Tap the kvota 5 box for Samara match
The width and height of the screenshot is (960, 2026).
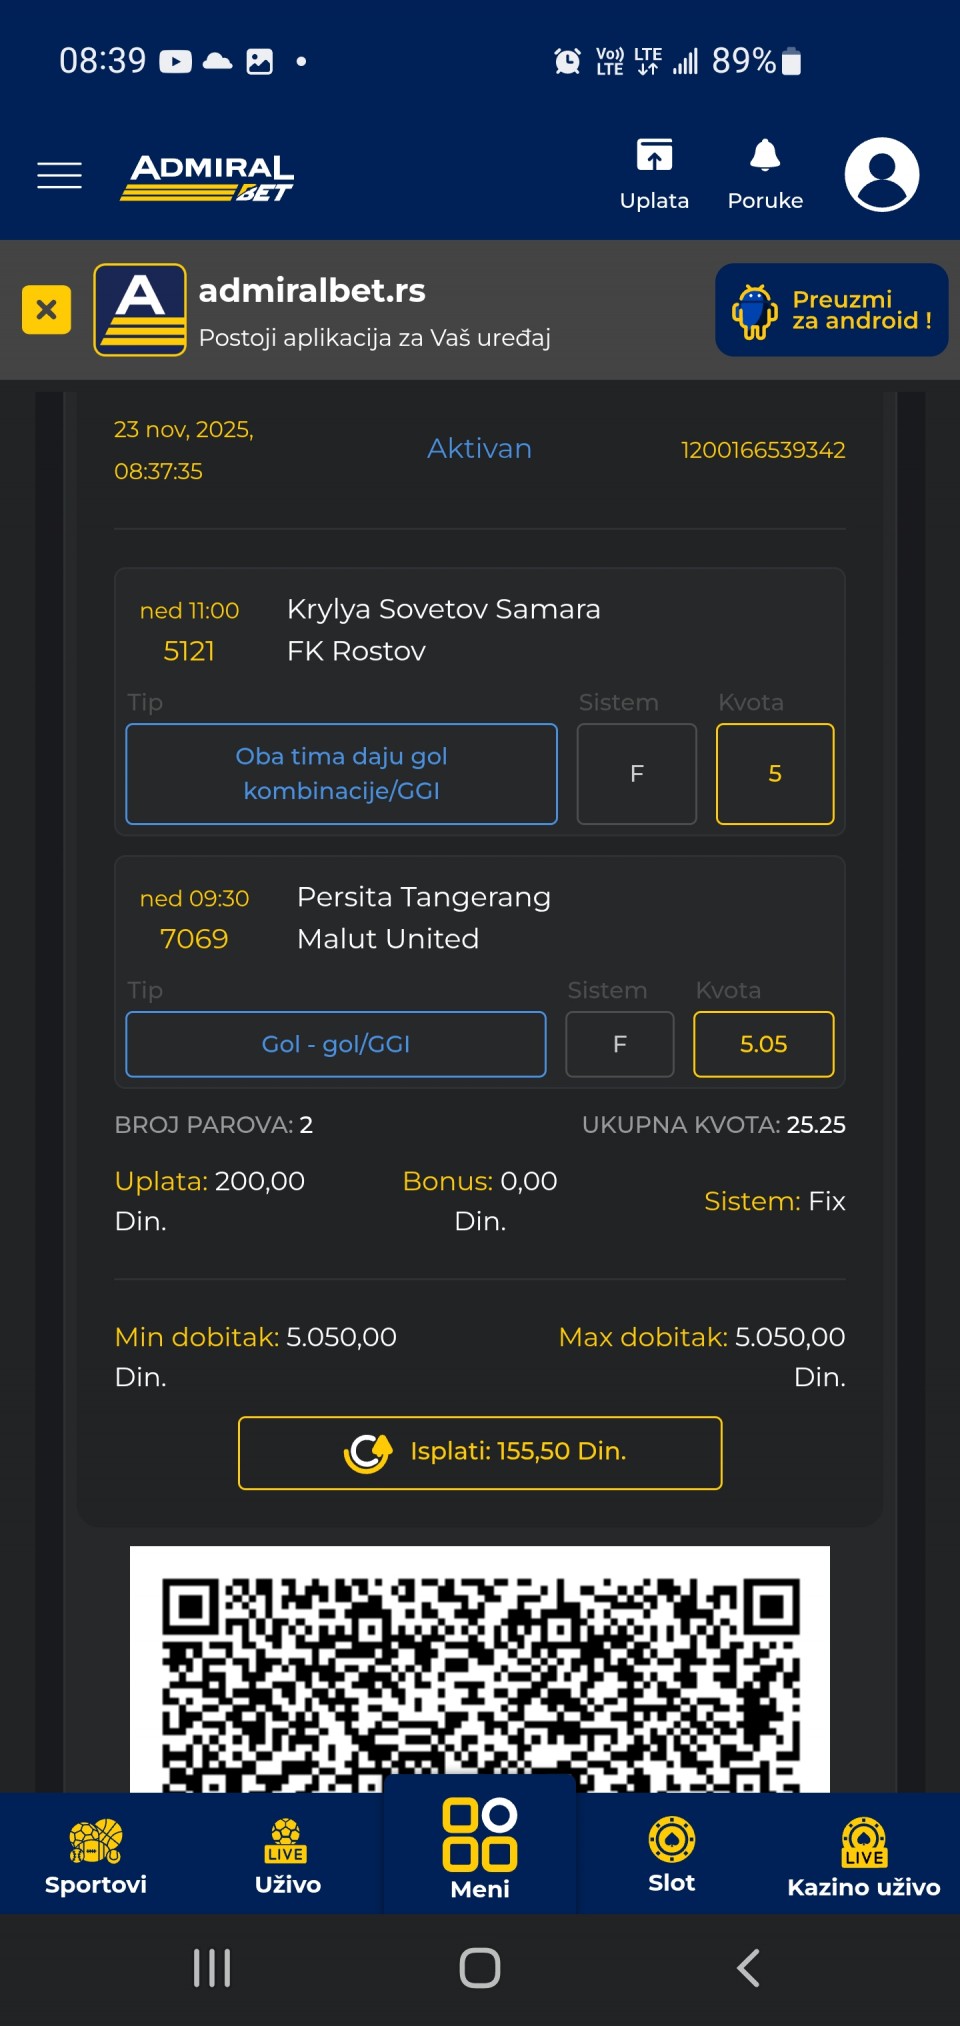coord(774,773)
